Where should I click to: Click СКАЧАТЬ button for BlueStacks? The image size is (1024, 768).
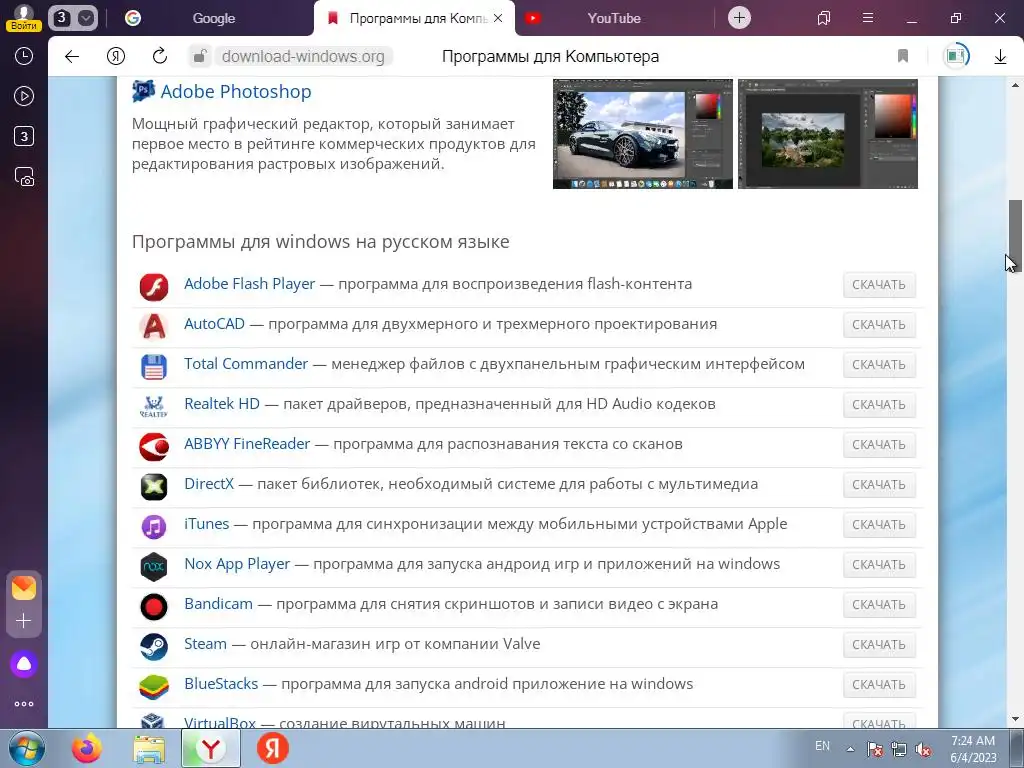[x=879, y=684]
